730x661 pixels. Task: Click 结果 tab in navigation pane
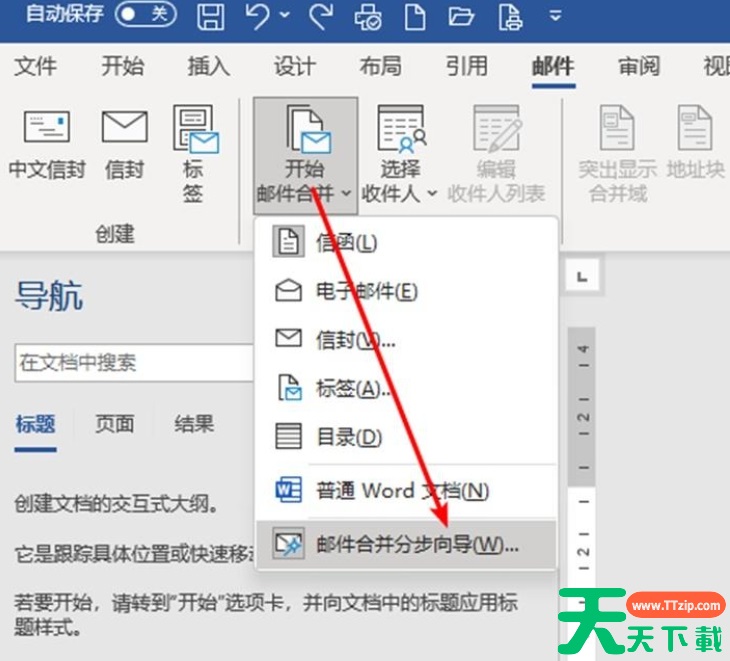pyautogui.click(x=194, y=424)
